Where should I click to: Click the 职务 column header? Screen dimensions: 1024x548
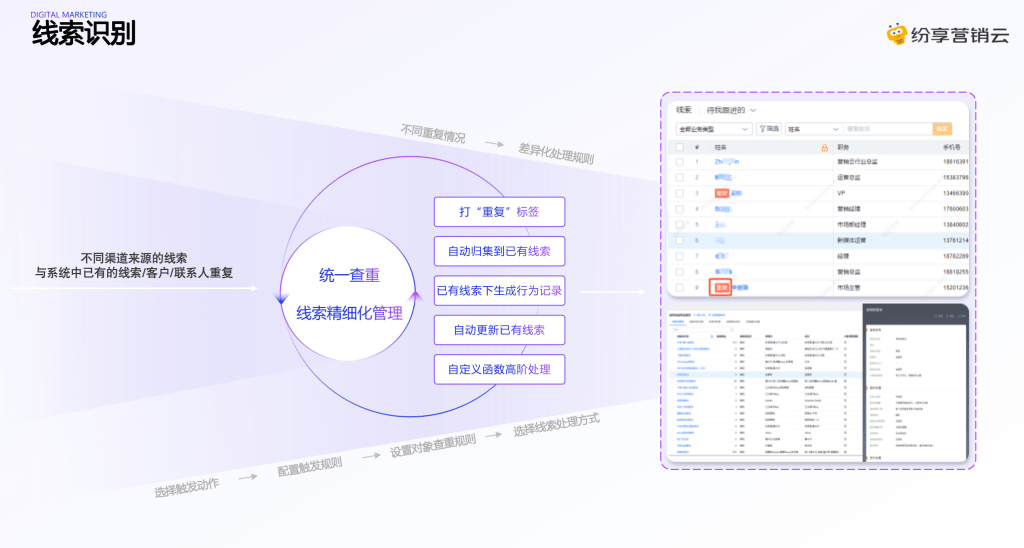point(843,148)
